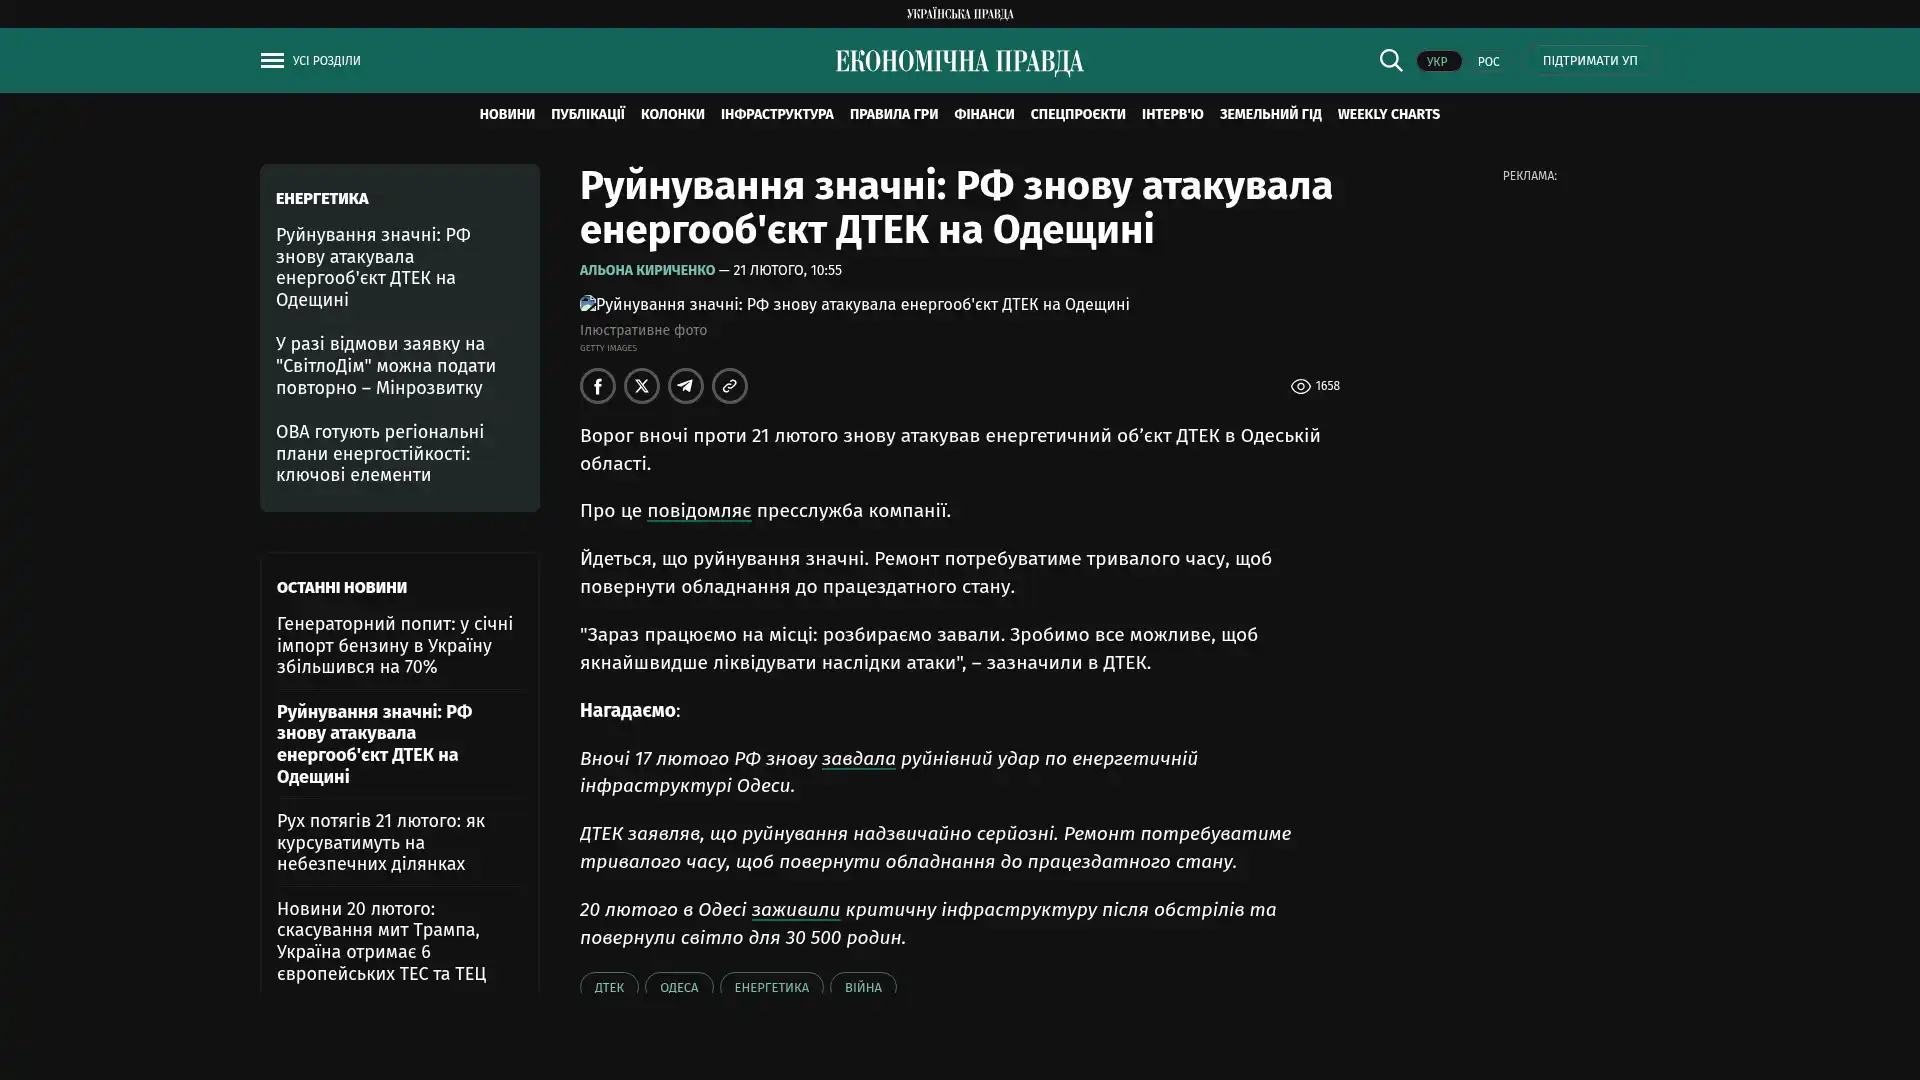Switch language to УКР
The image size is (1920, 1080).
1437,61
